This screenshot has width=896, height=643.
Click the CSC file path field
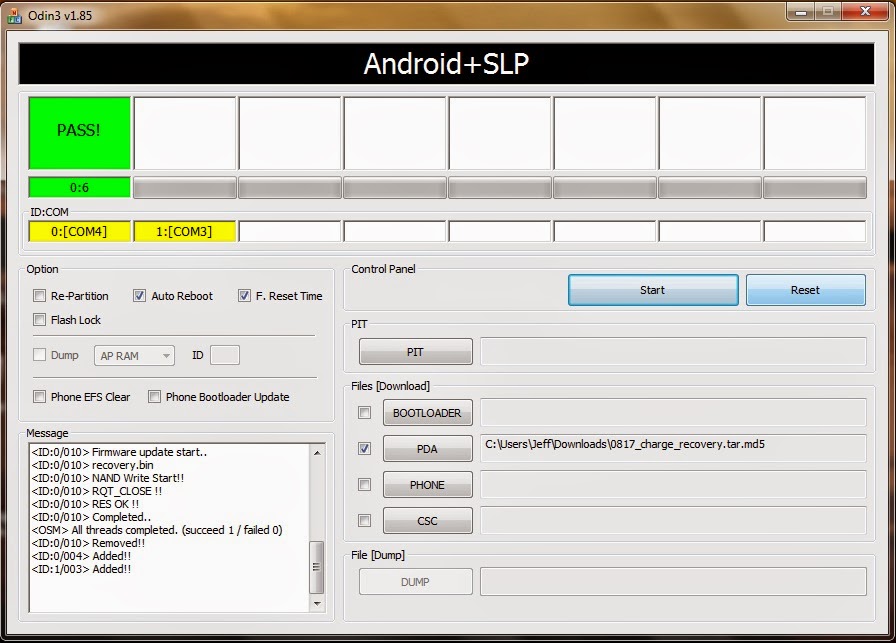coord(673,520)
